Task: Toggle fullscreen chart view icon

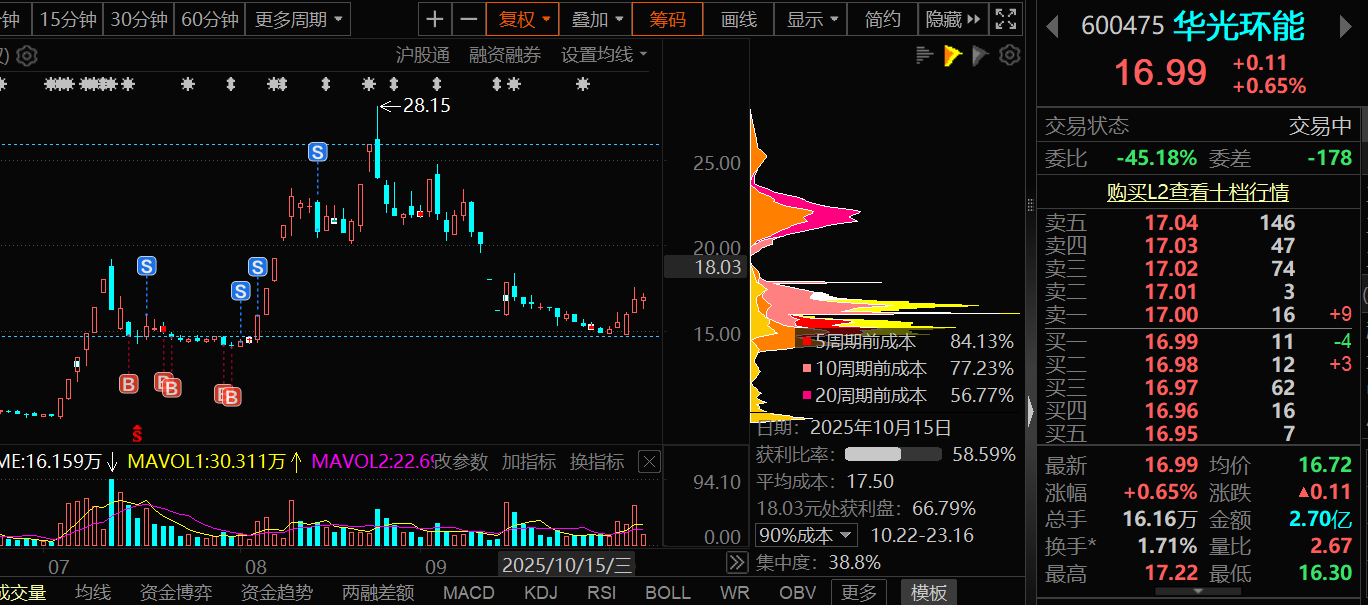Action: [1006, 19]
